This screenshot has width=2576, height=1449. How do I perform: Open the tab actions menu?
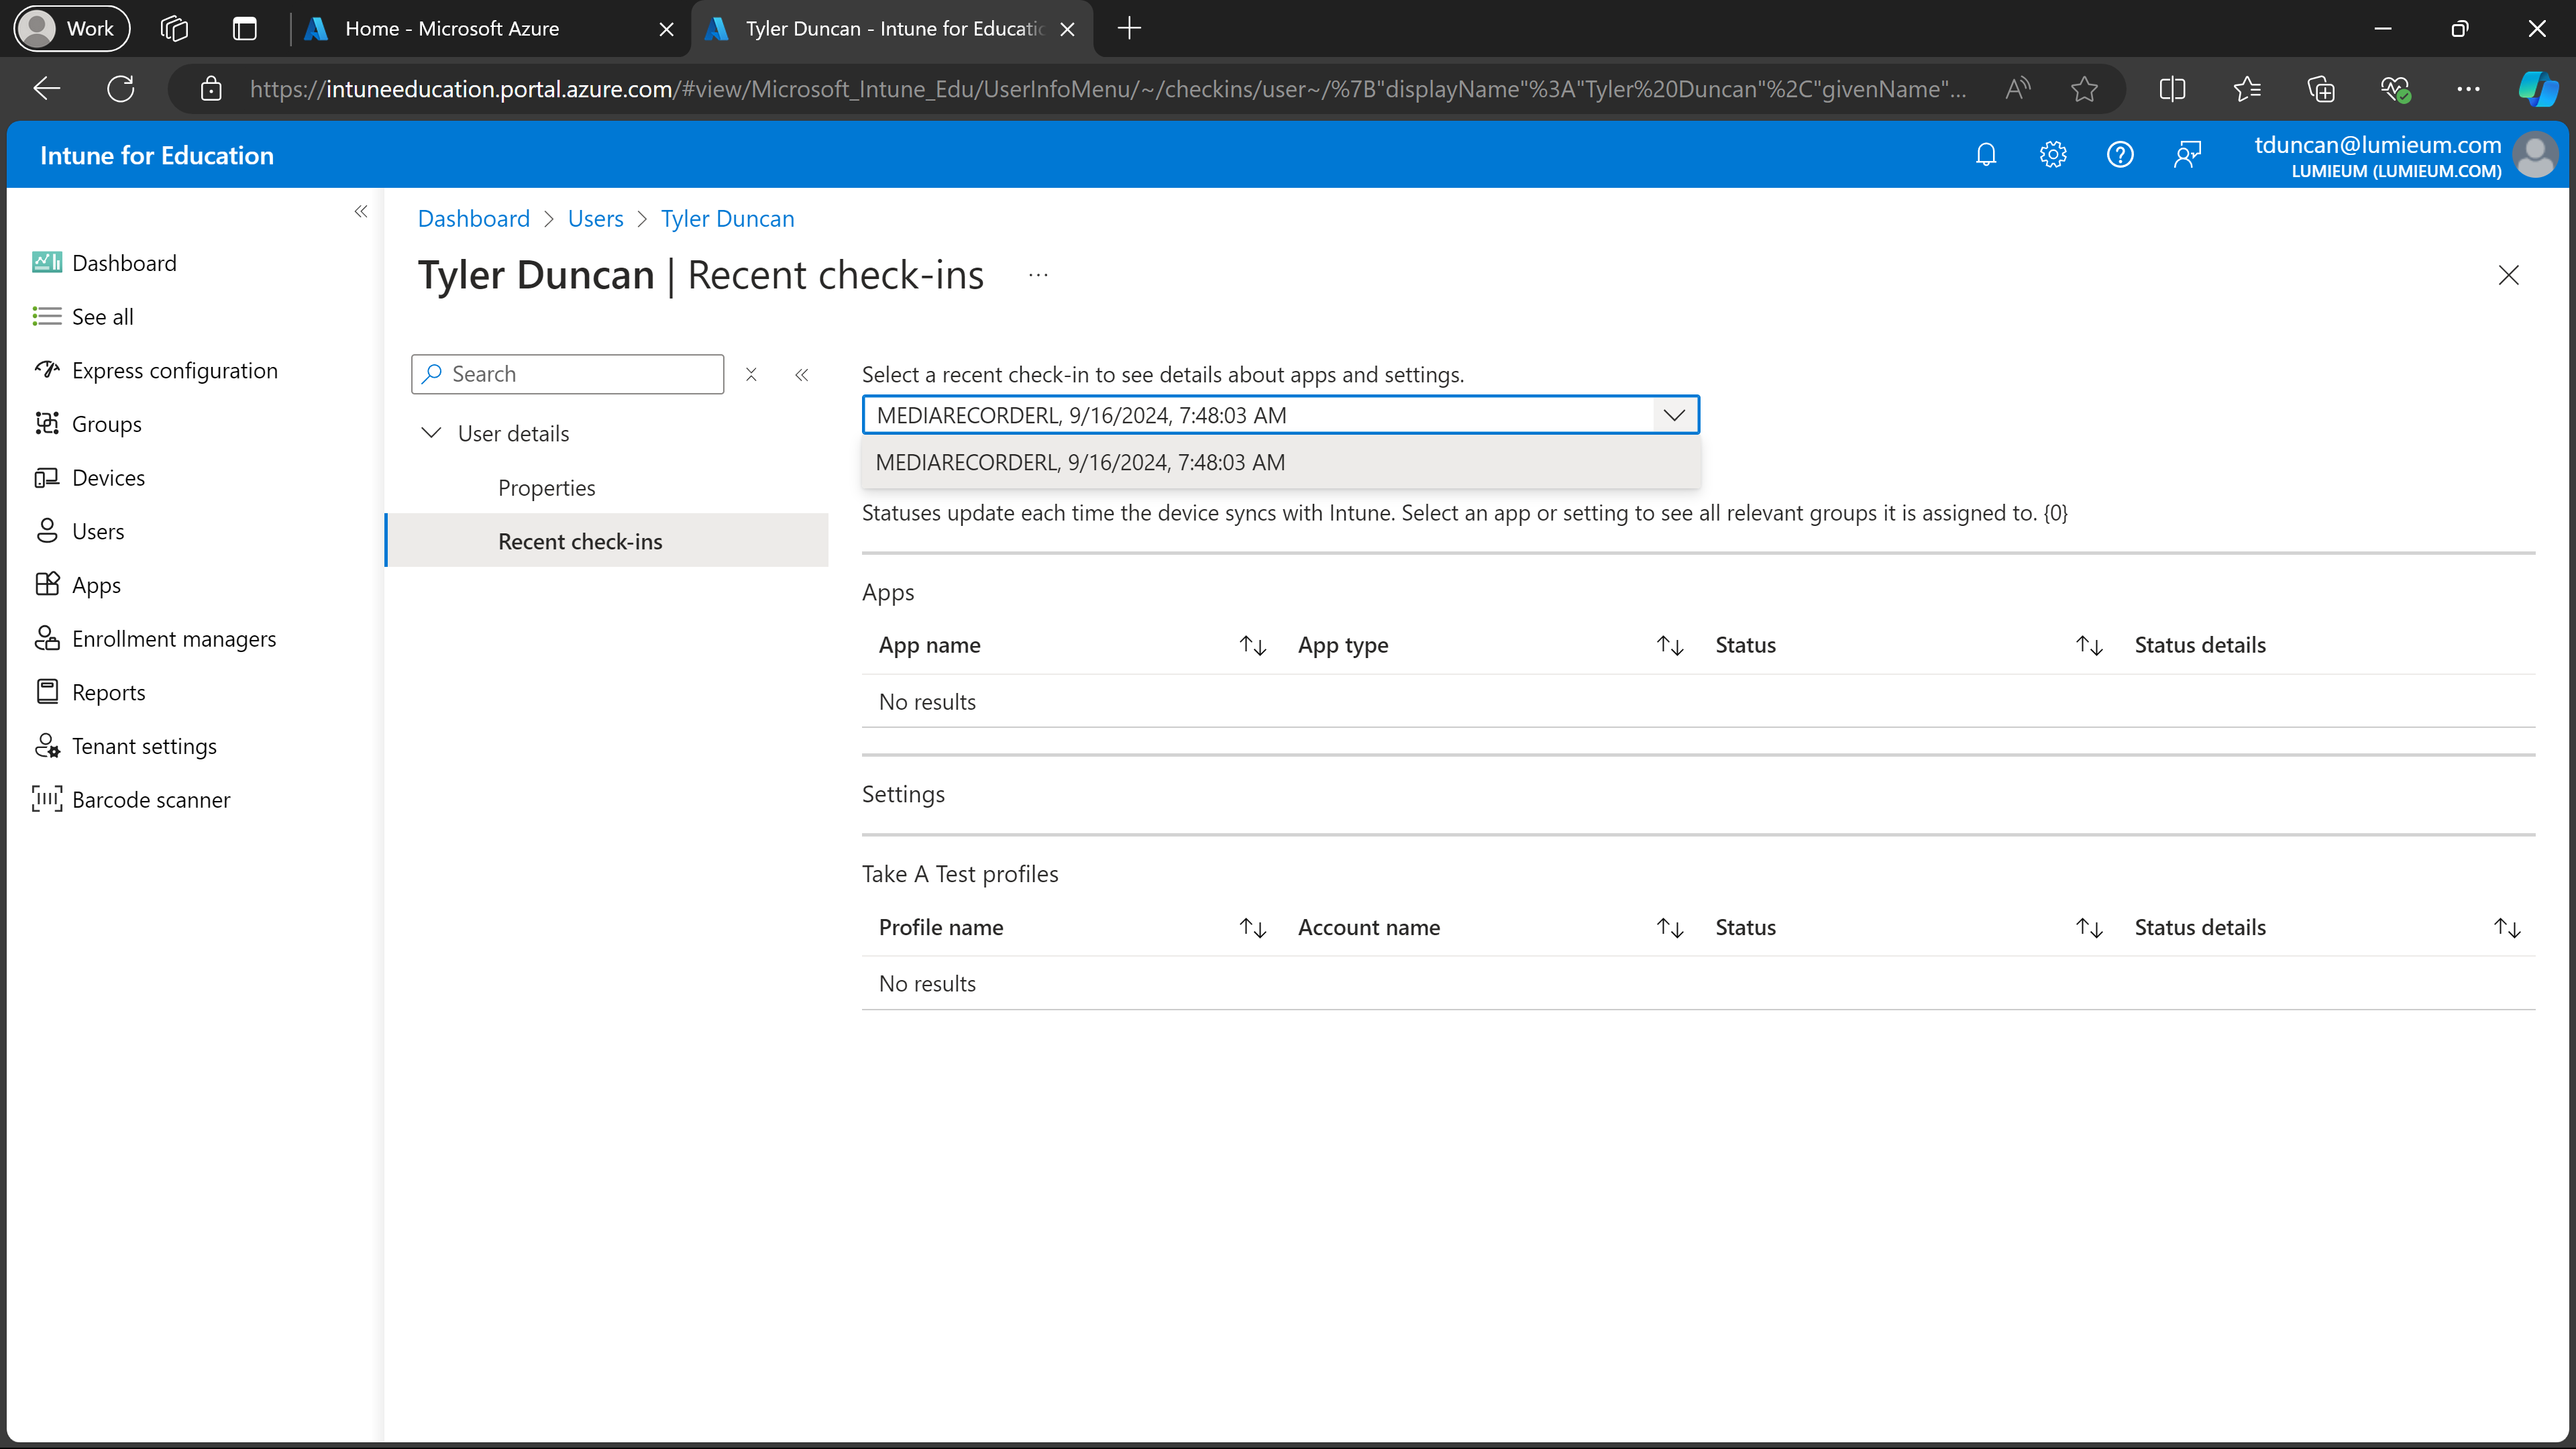click(245, 28)
